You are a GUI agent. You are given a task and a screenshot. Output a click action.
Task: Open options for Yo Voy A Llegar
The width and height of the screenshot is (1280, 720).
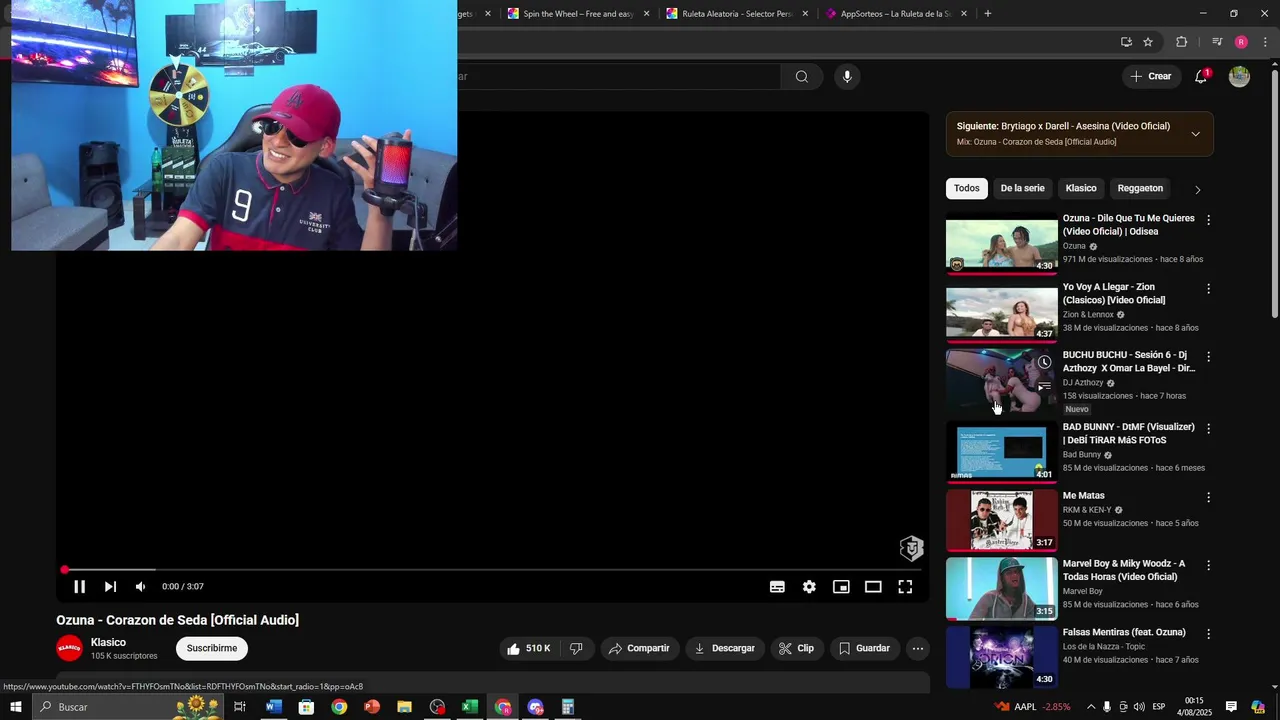[x=1208, y=289]
